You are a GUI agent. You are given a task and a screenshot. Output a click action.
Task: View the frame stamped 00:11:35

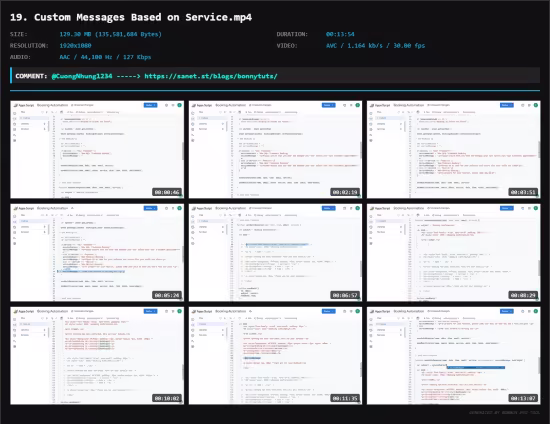275,356
